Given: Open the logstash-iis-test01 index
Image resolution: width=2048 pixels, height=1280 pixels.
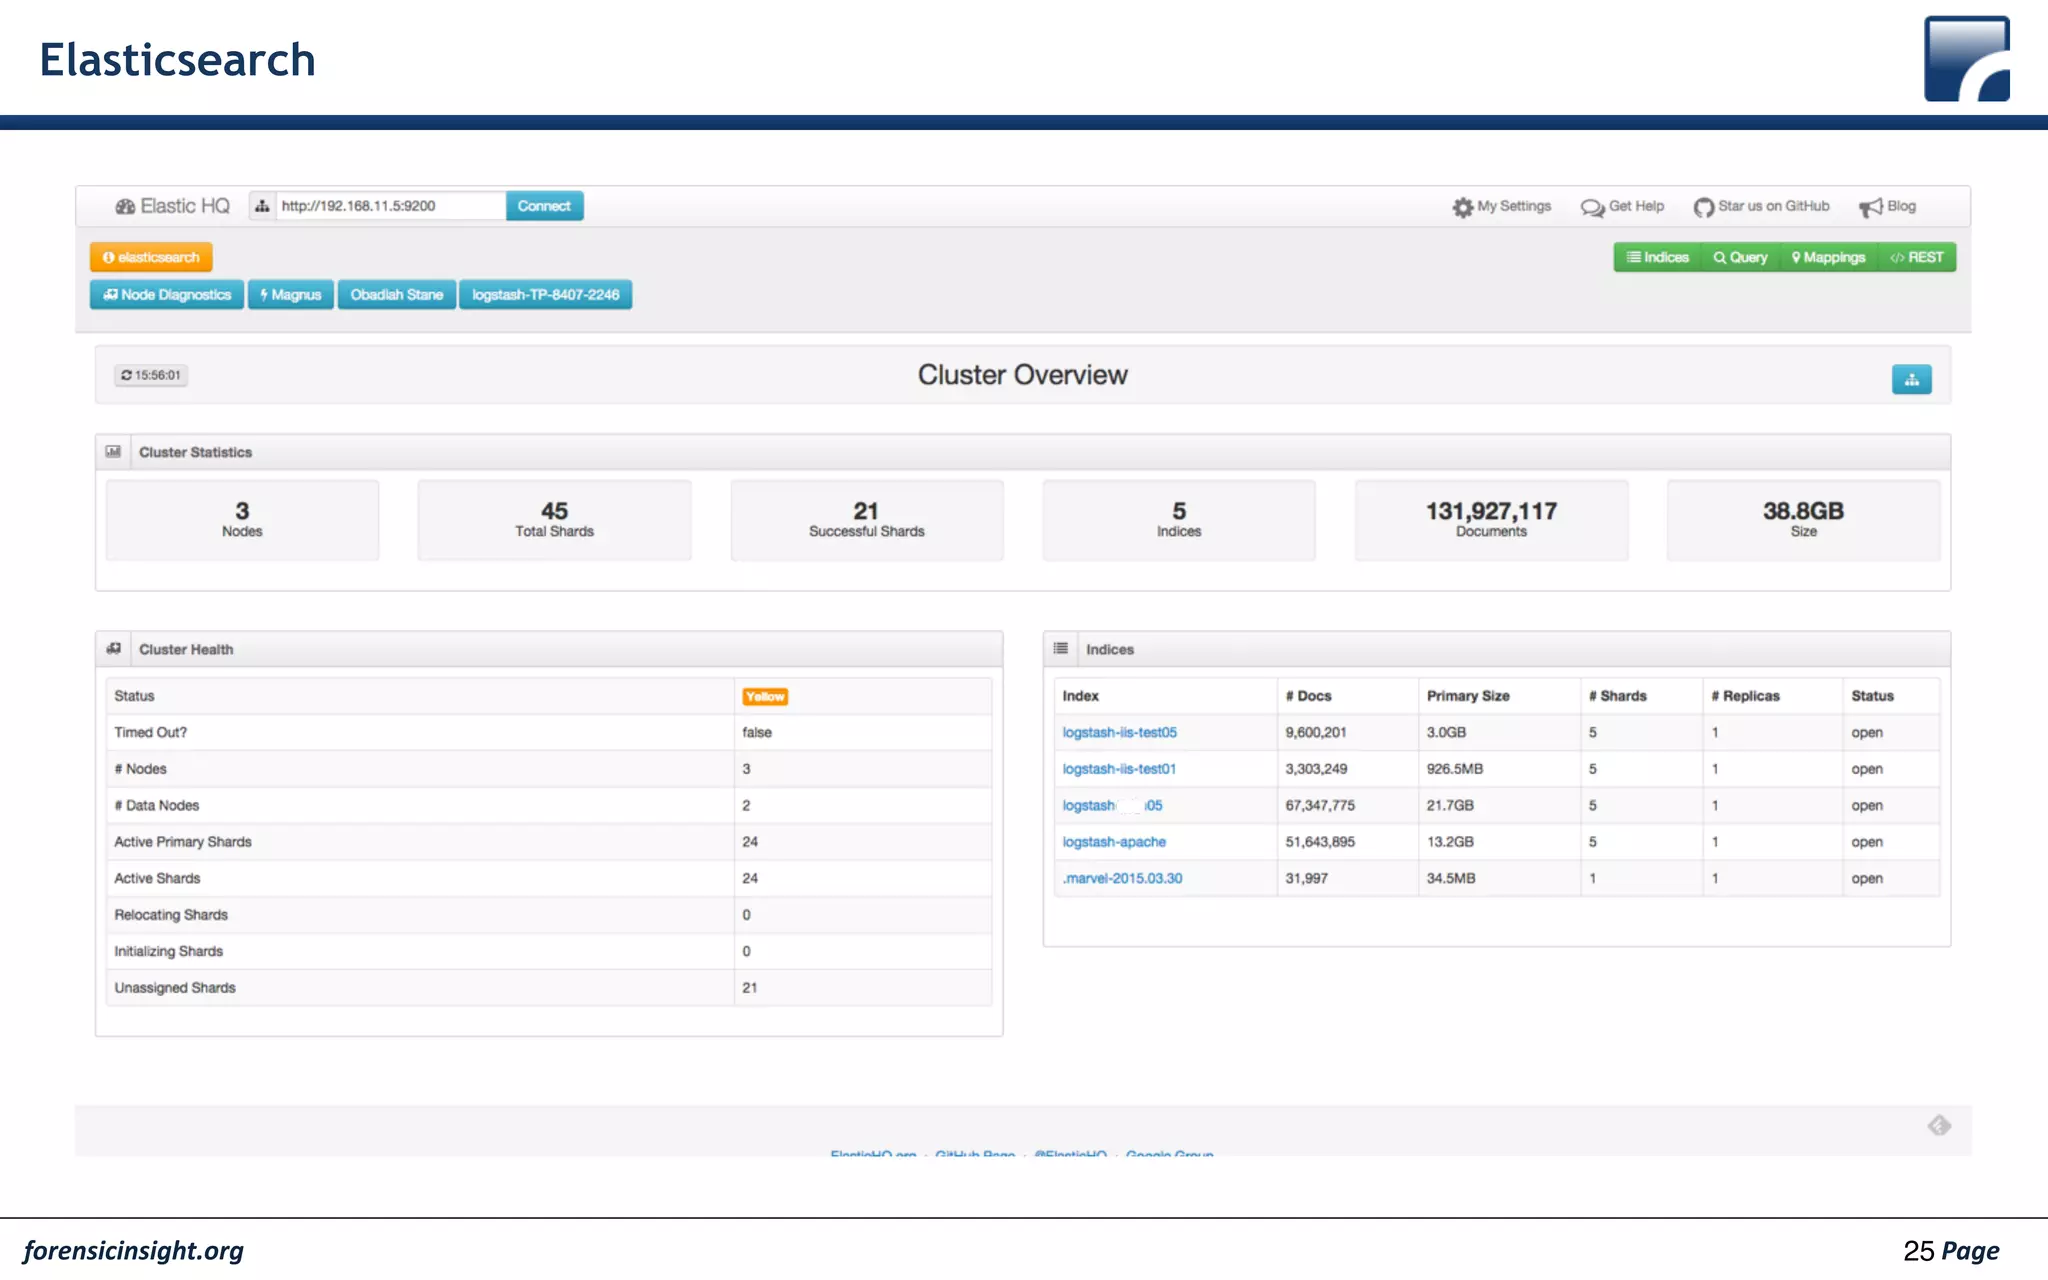Looking at the screenshot, I should pos(1119,769).
